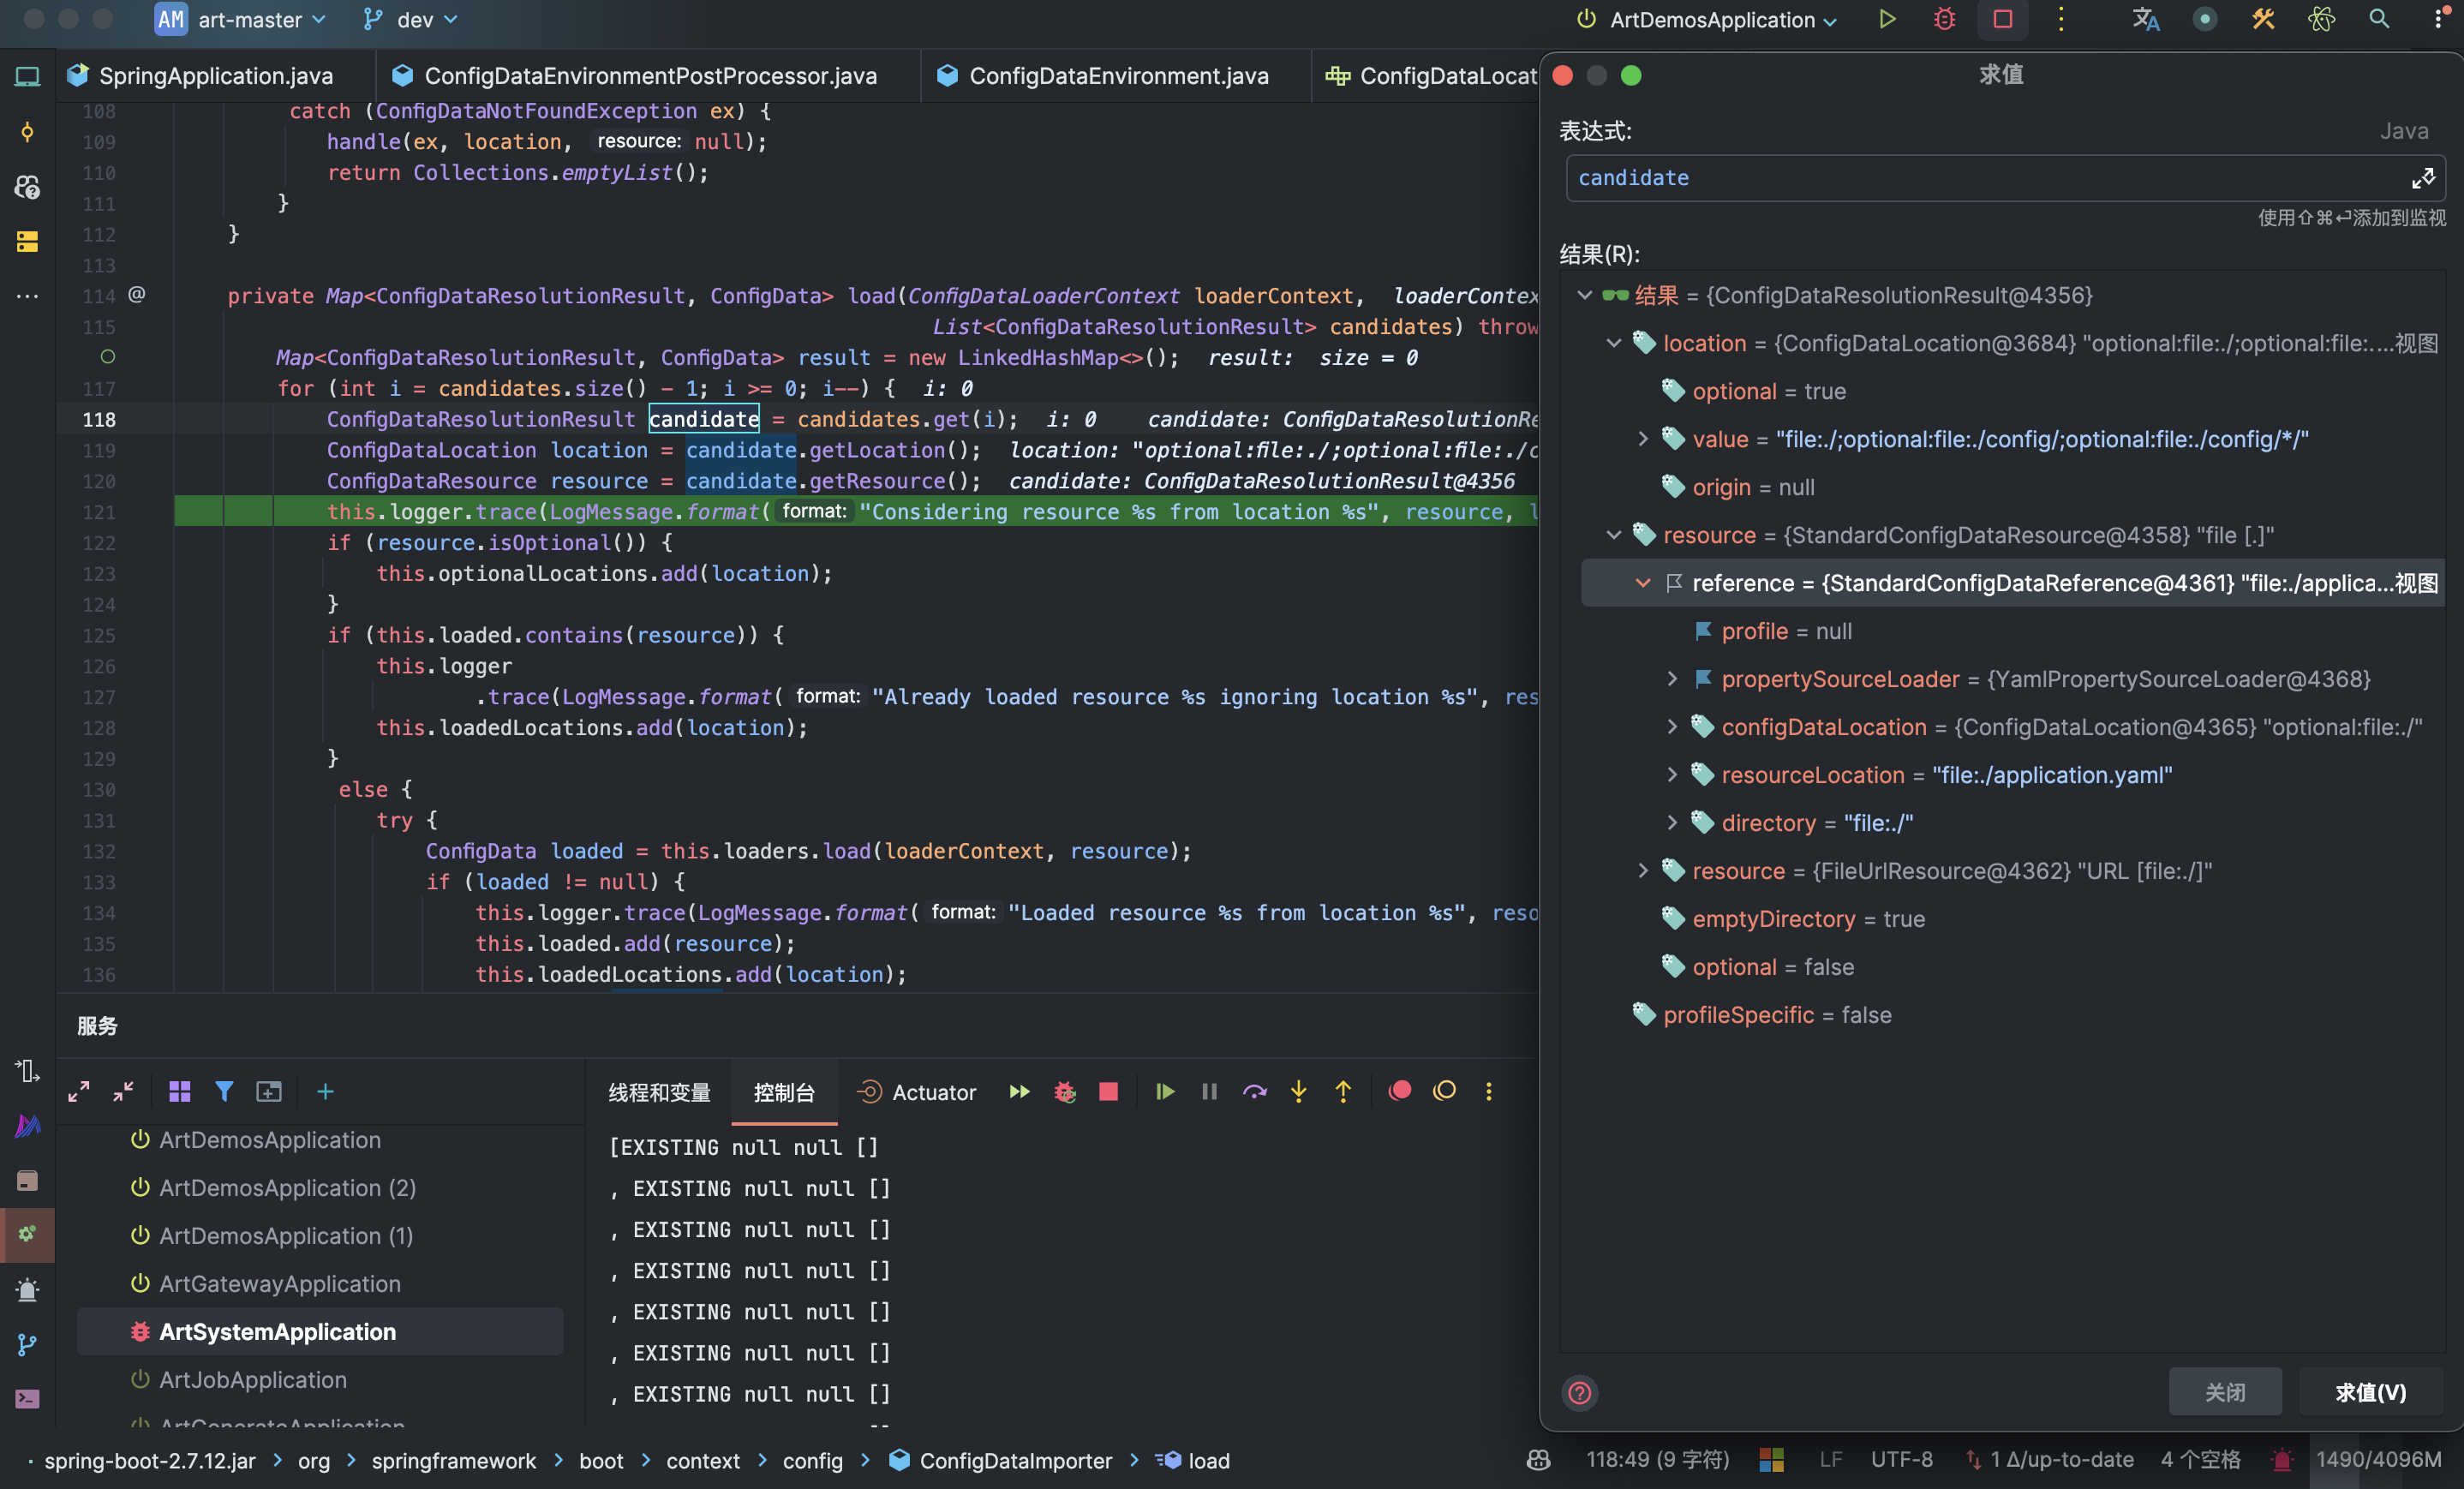The image size is (2464, 1489).
Task: Toggle the view breakpoints red circle icon
Action: tap(1400, 1091)
